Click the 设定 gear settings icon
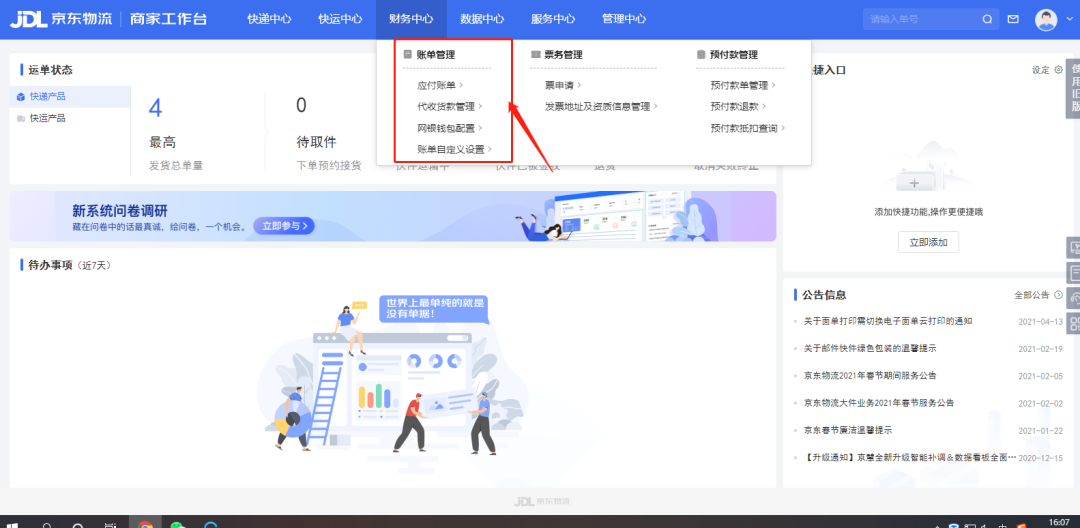Image resolution: width=1080 pixels, height=528 pixels. pyautogui.click(x=1059, y=70)
